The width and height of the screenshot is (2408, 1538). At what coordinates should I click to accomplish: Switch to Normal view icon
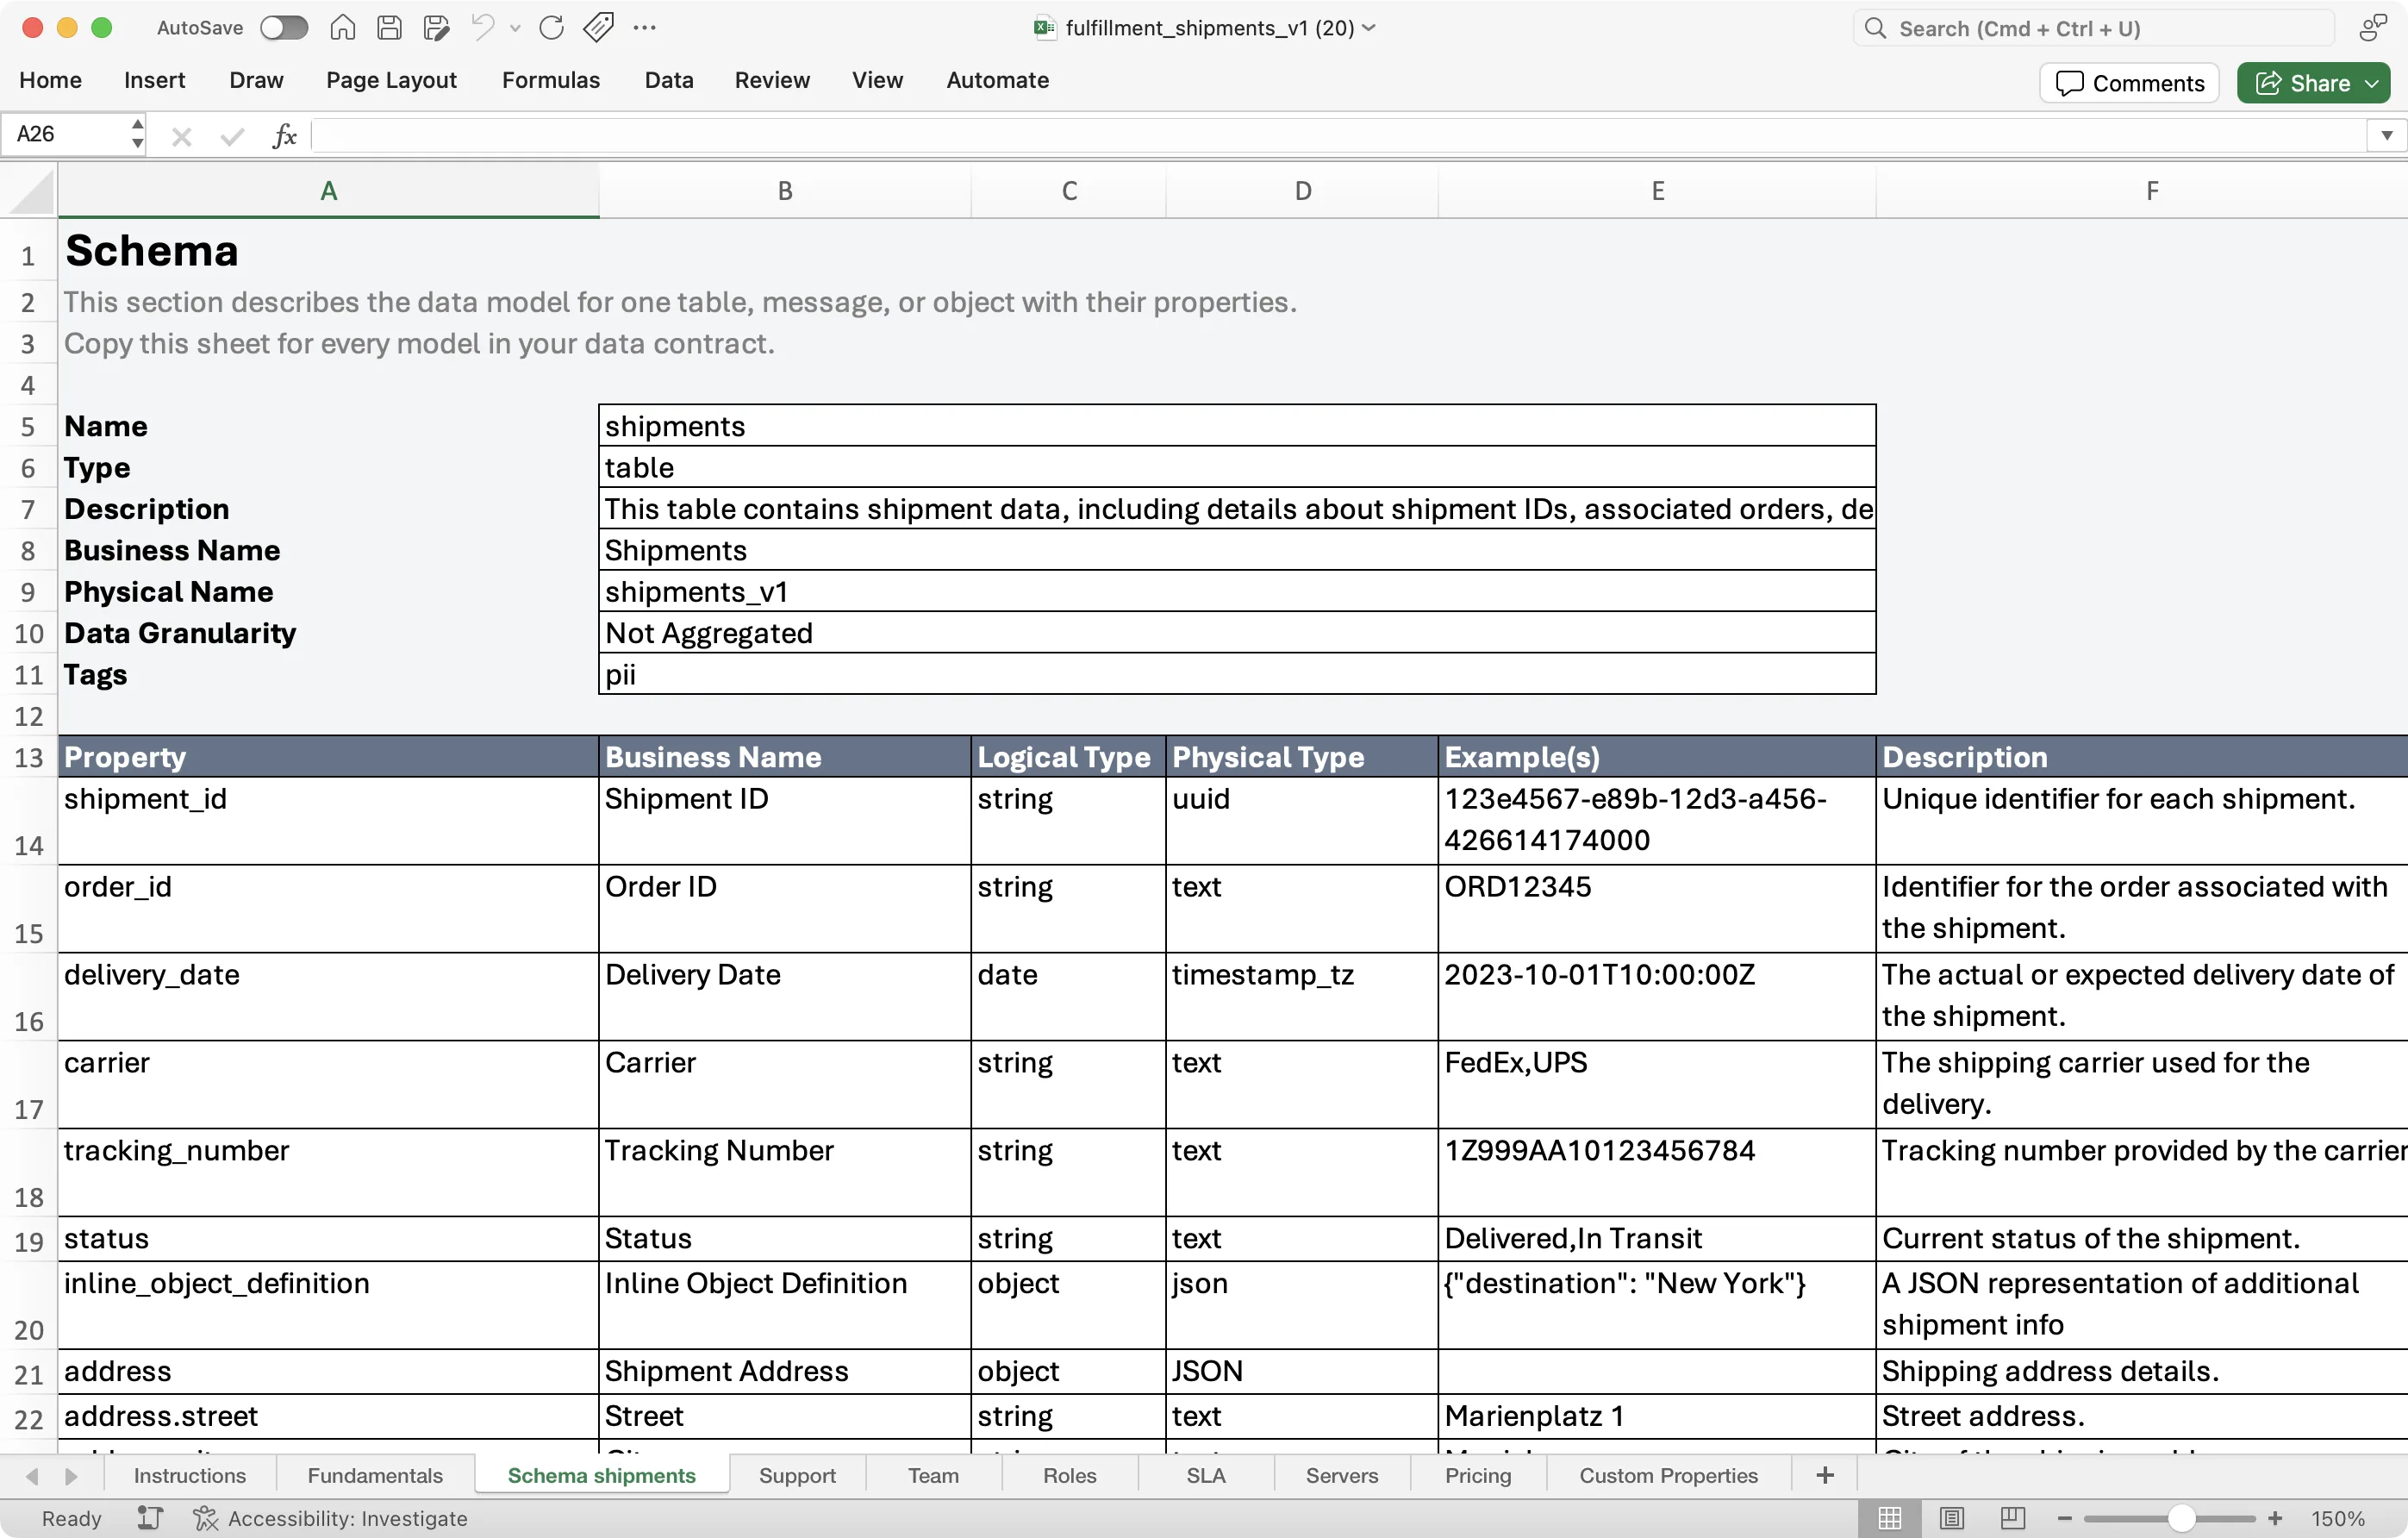[x=1889, y=1518]
